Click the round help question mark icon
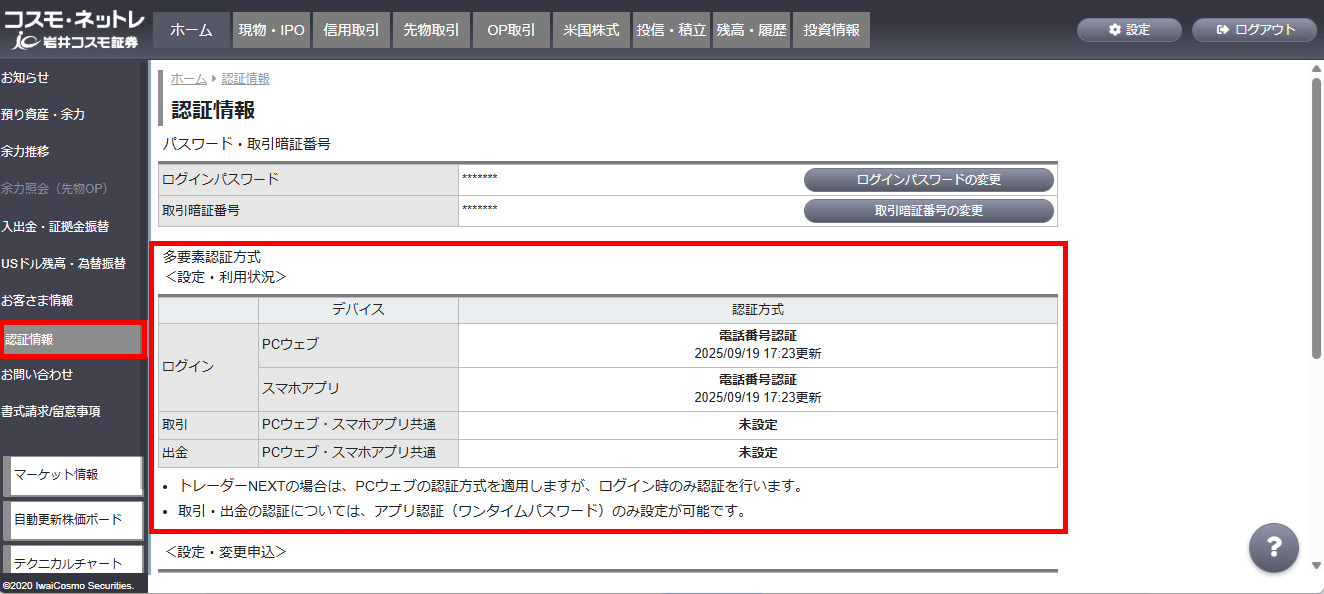The width and height of the screenshot is (1324, 594). (1273, 547)
